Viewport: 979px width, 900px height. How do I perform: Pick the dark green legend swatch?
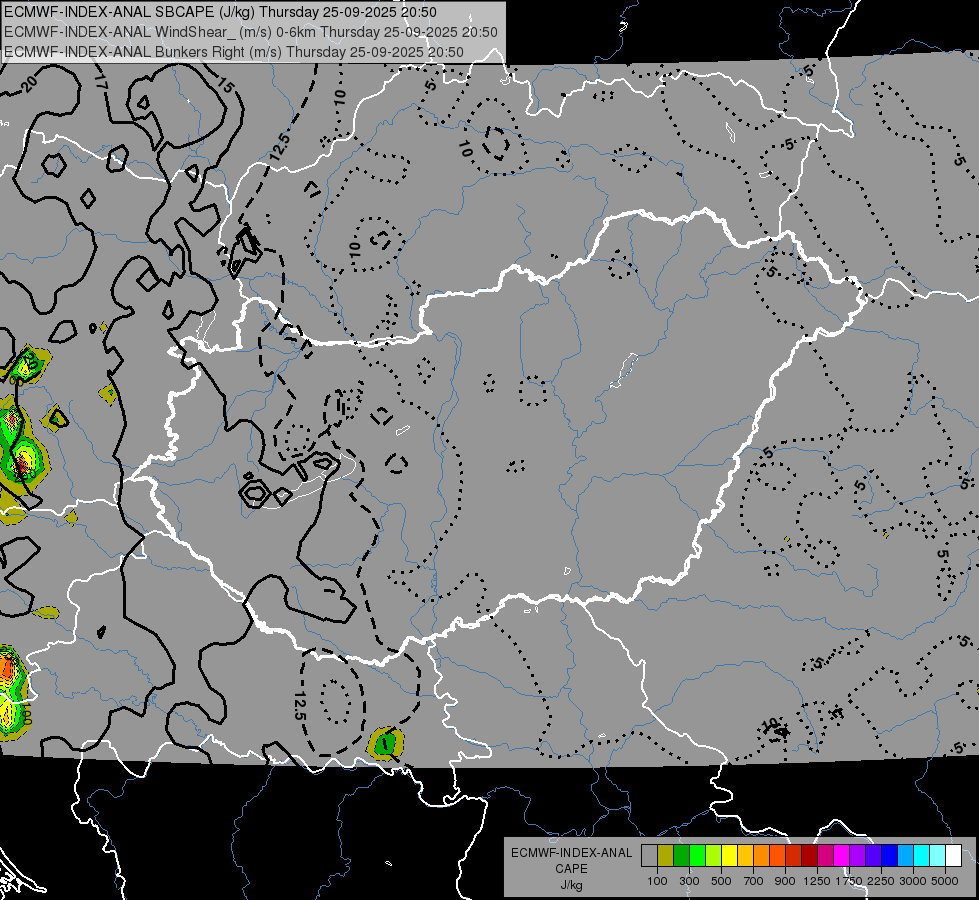coord(681,856)
